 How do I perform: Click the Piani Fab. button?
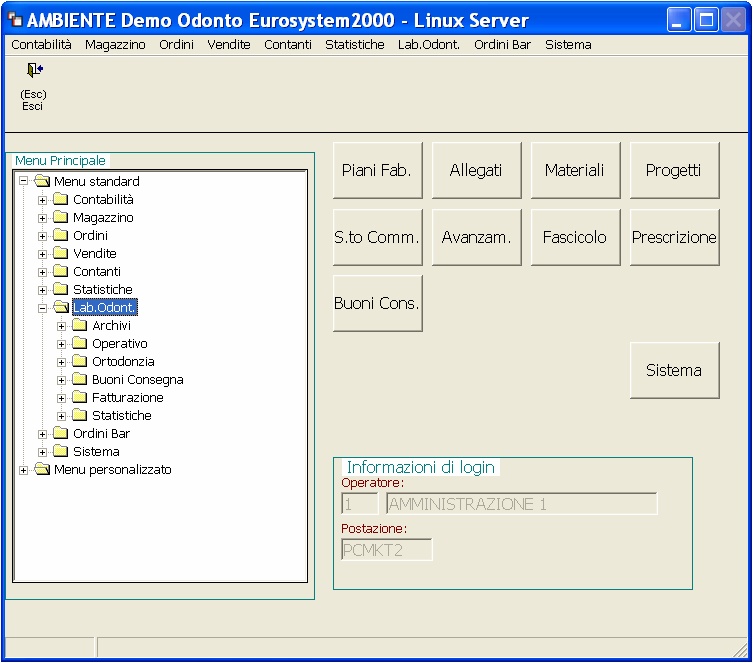[377, 170]
